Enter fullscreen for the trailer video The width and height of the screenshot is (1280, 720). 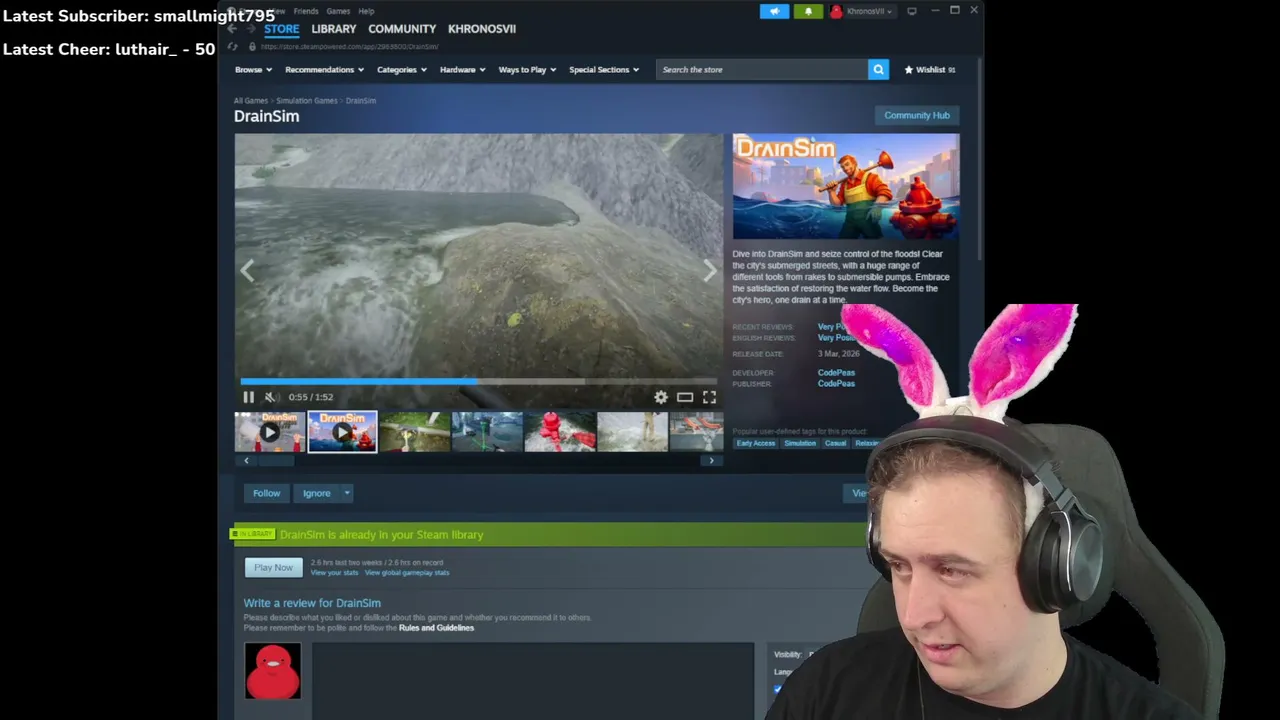tap(709, 397)
